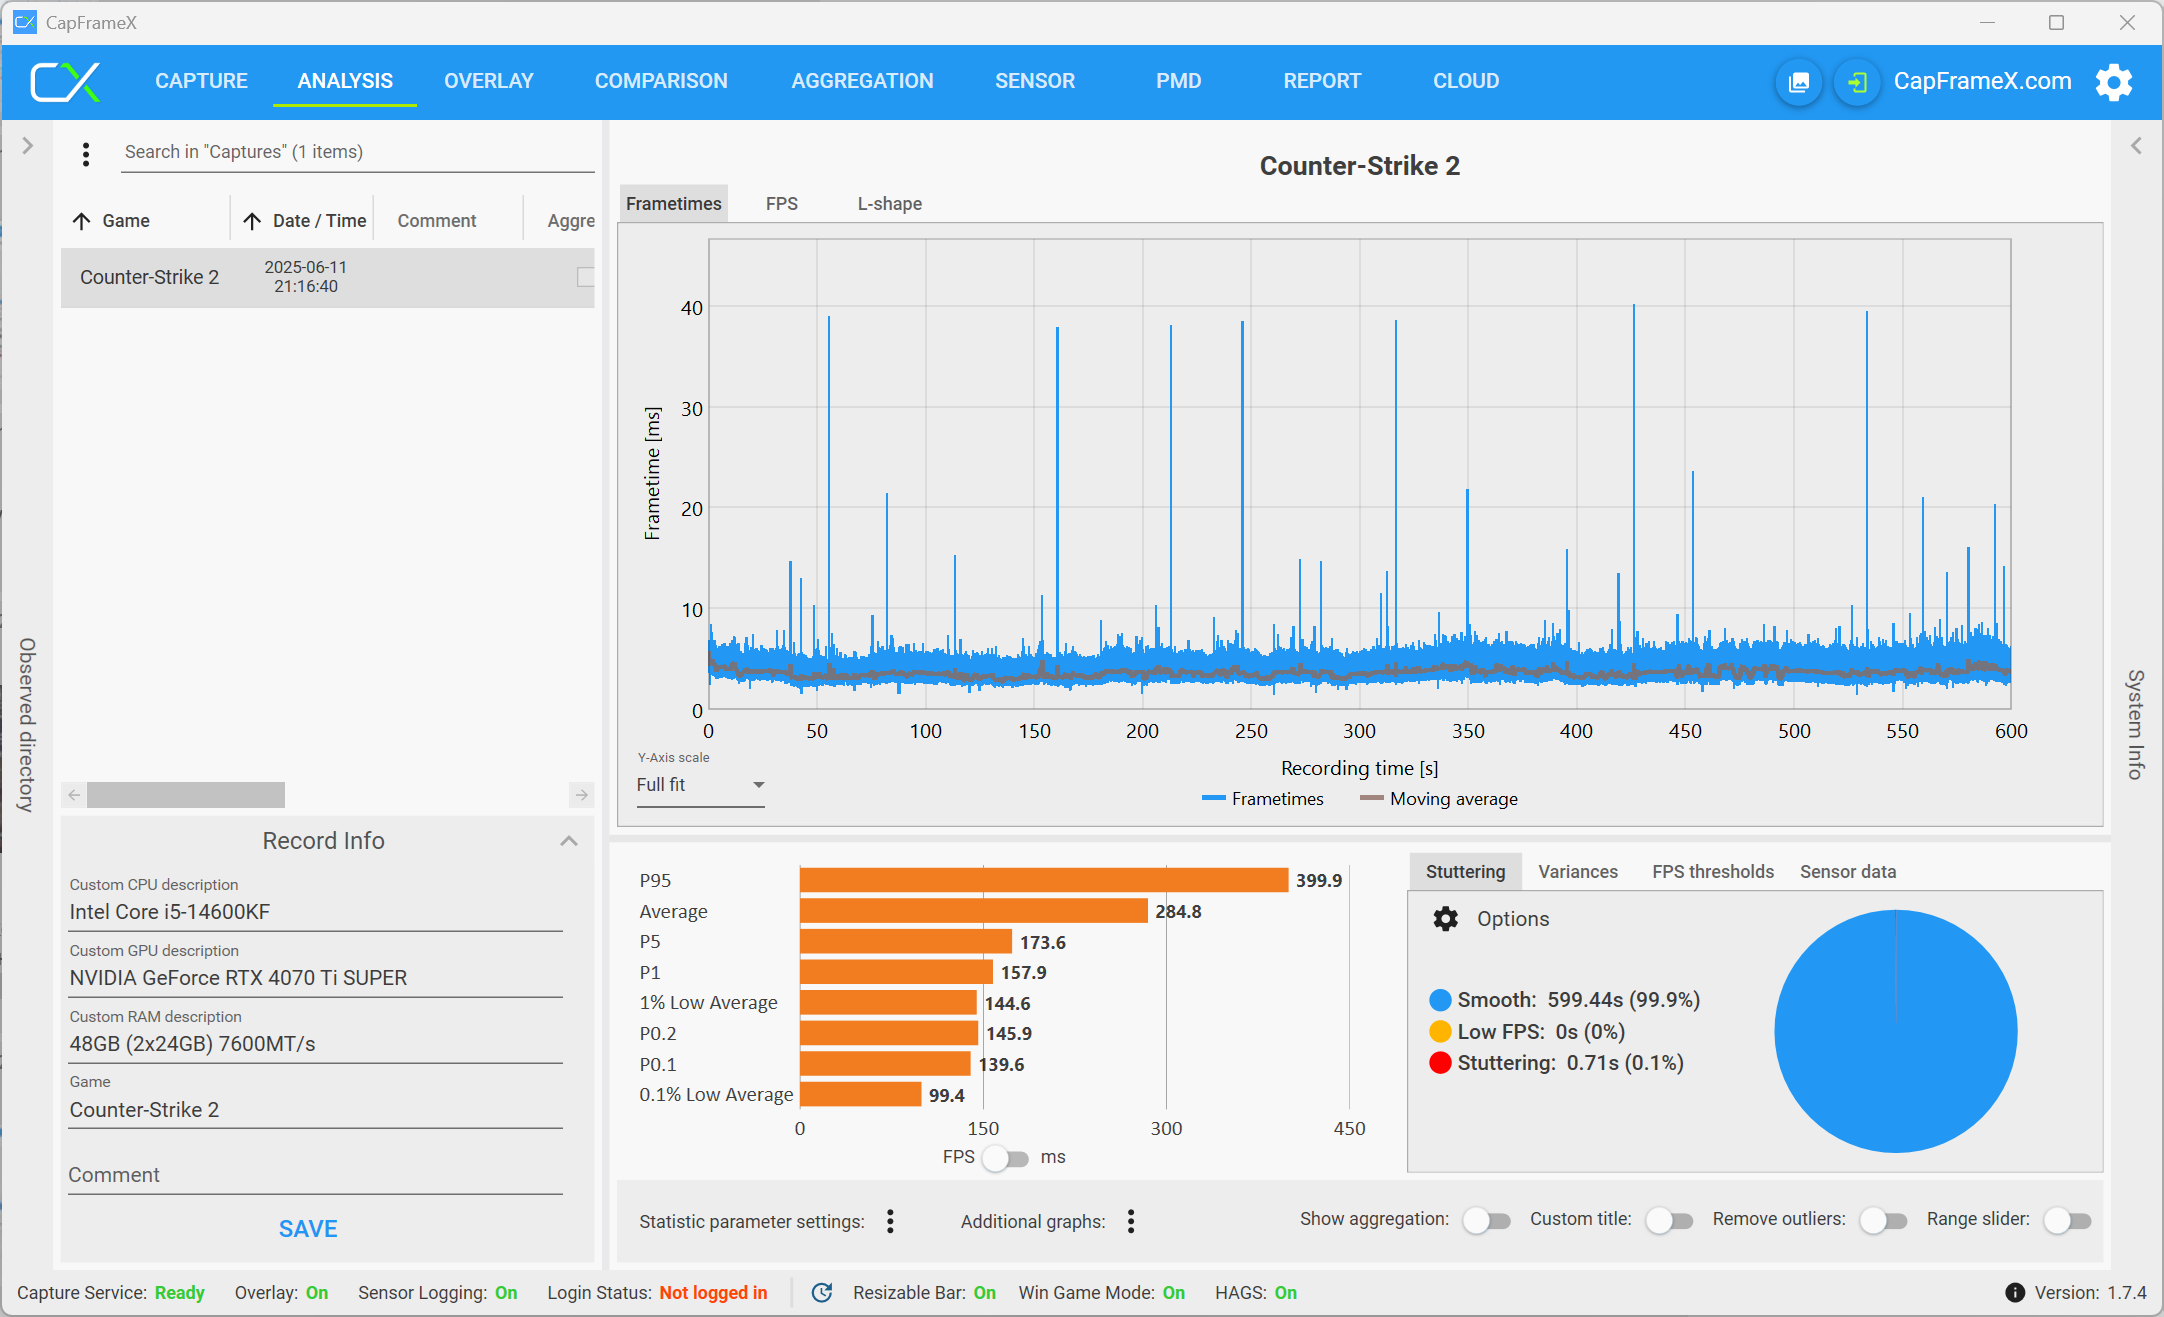Viewport: 2164px width, 1317px height.
Task: Click the Comment input field
Action: tap(315, 1175)
